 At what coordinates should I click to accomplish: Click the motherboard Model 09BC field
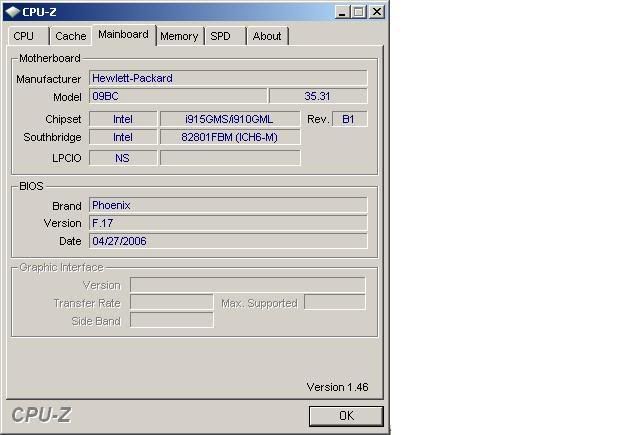(x=178, y=96)
